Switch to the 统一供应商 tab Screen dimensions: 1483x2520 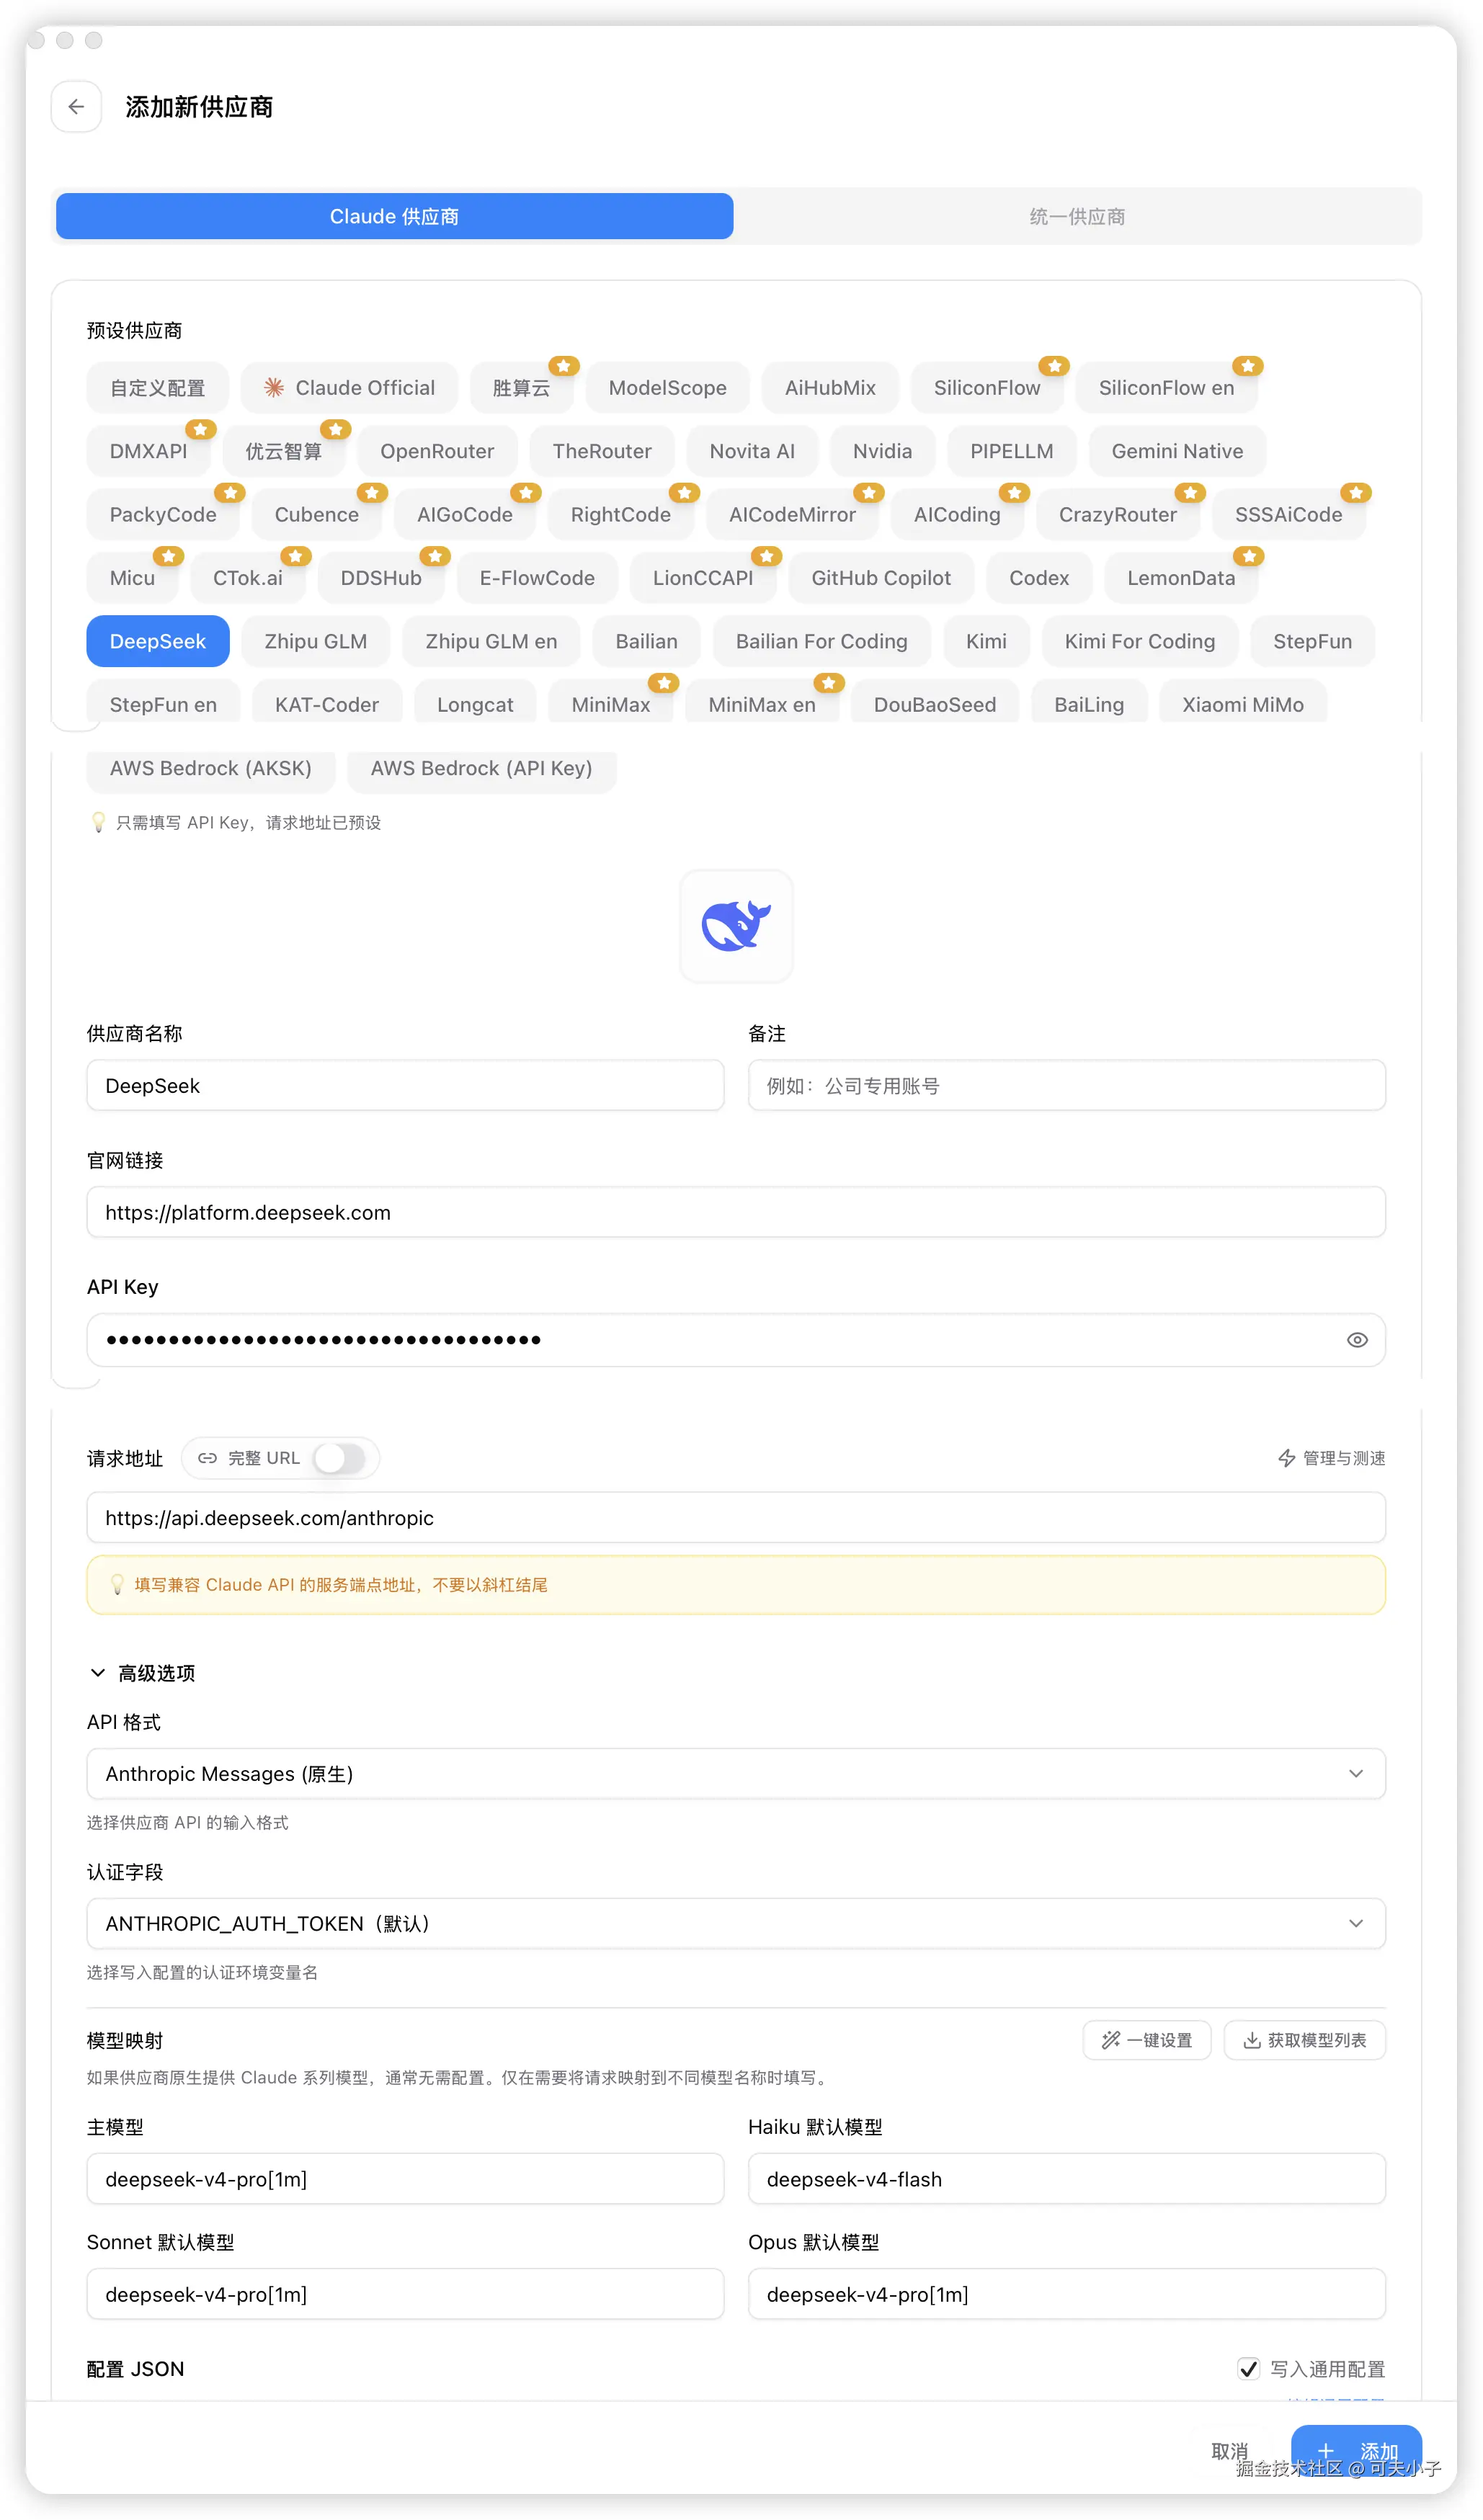1076,216
